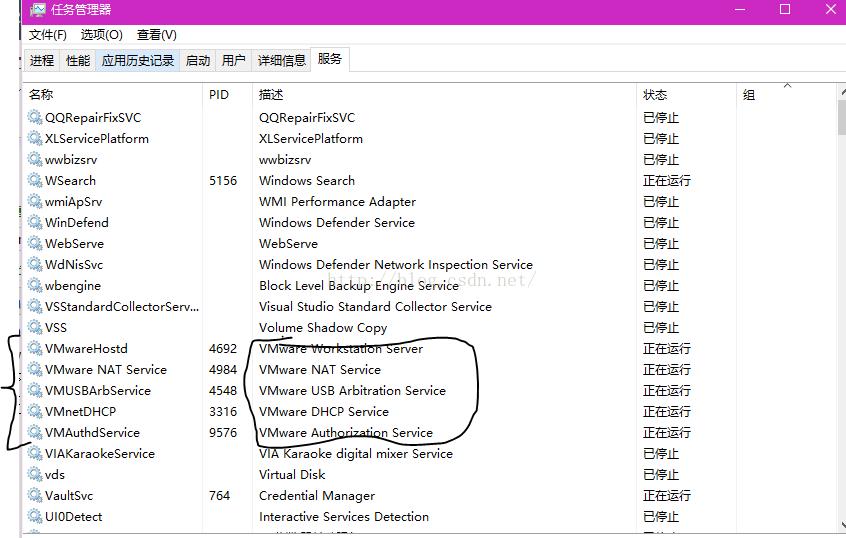The height and width of the screenshot is (538, 846).
Task: Click the gear icon beside vds
Action: (x=35, y=475)
